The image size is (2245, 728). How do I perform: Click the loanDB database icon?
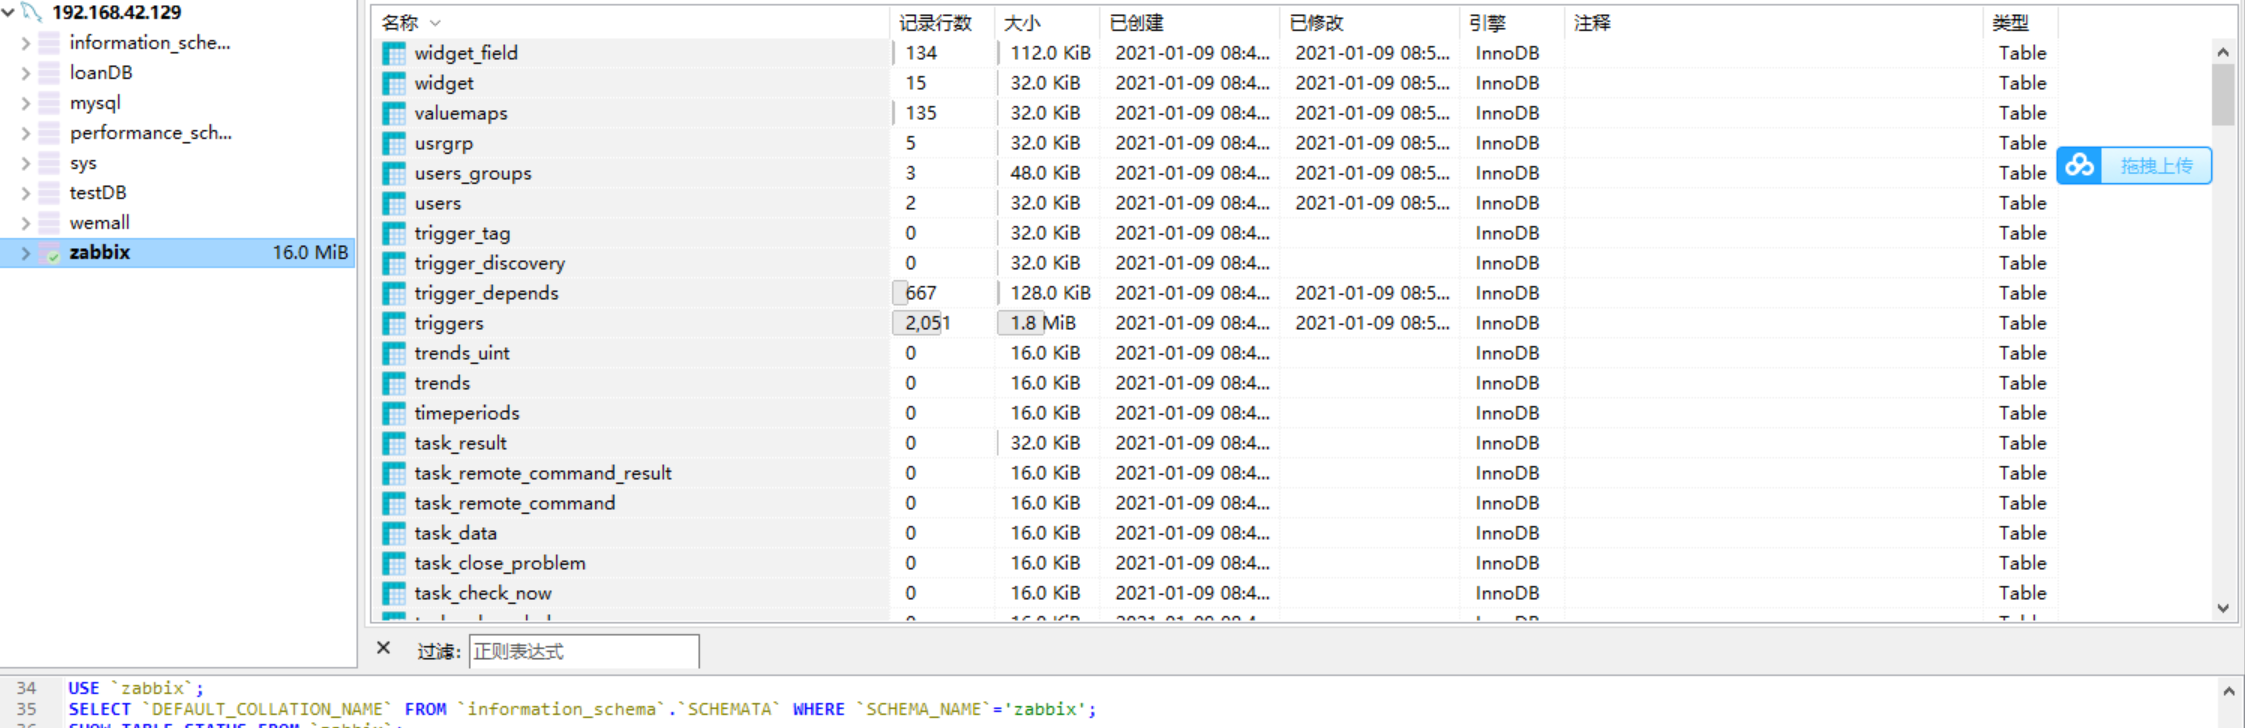49,73
